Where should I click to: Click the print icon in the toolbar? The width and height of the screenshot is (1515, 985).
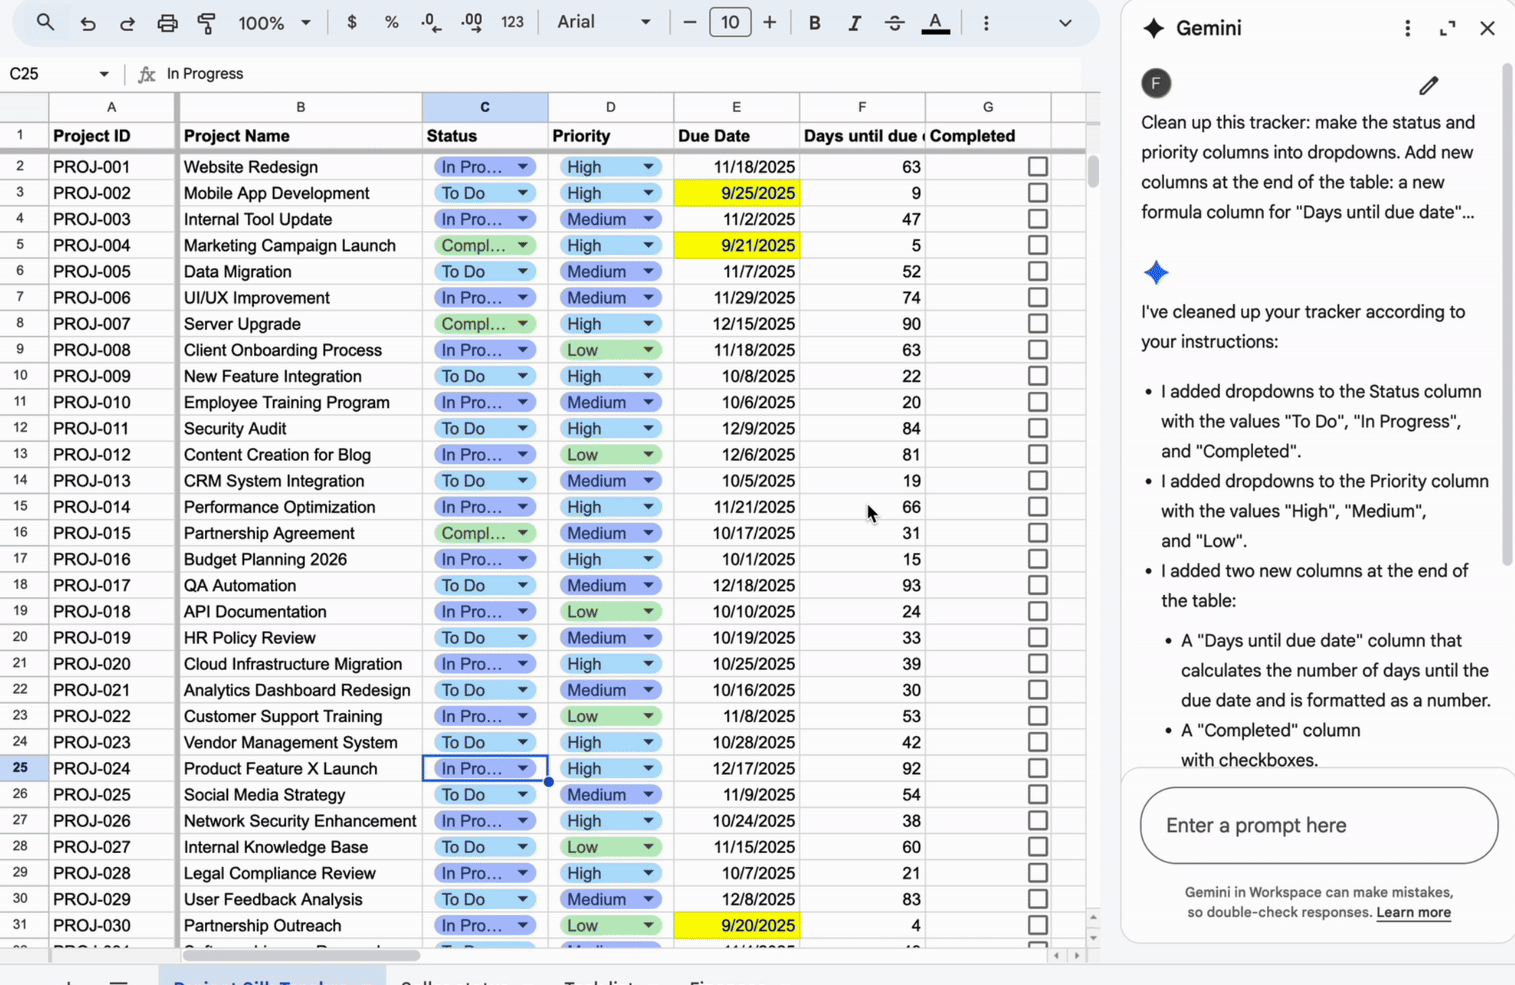point(167,23)
